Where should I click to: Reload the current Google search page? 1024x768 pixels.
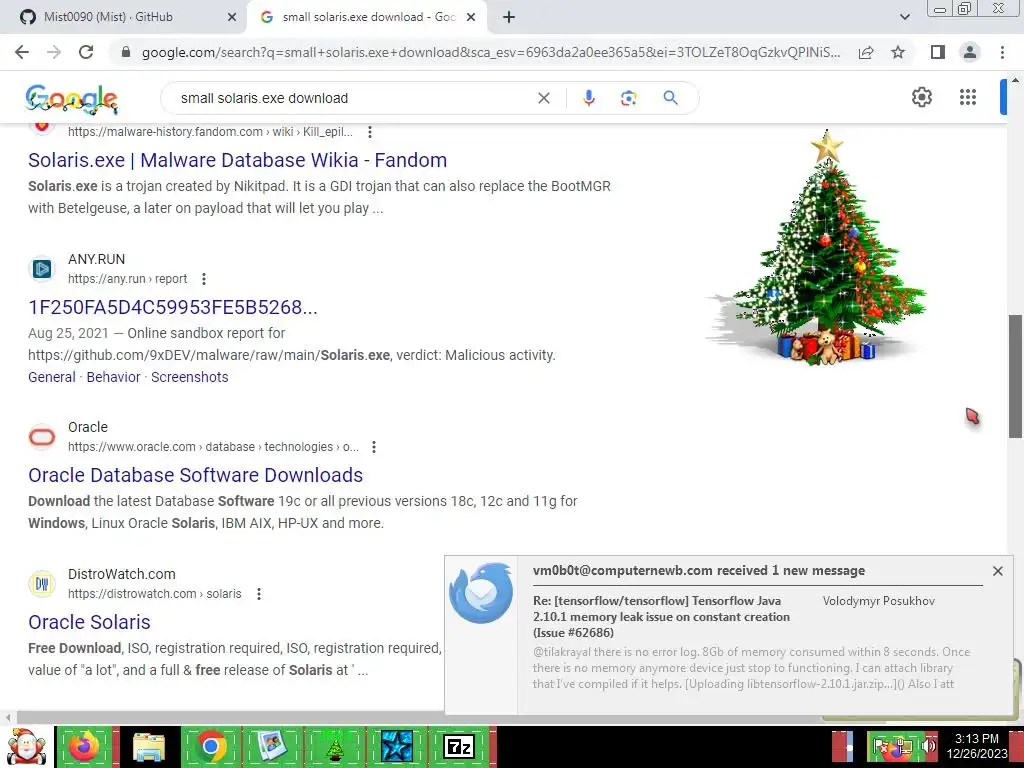[x=86, y=52]
